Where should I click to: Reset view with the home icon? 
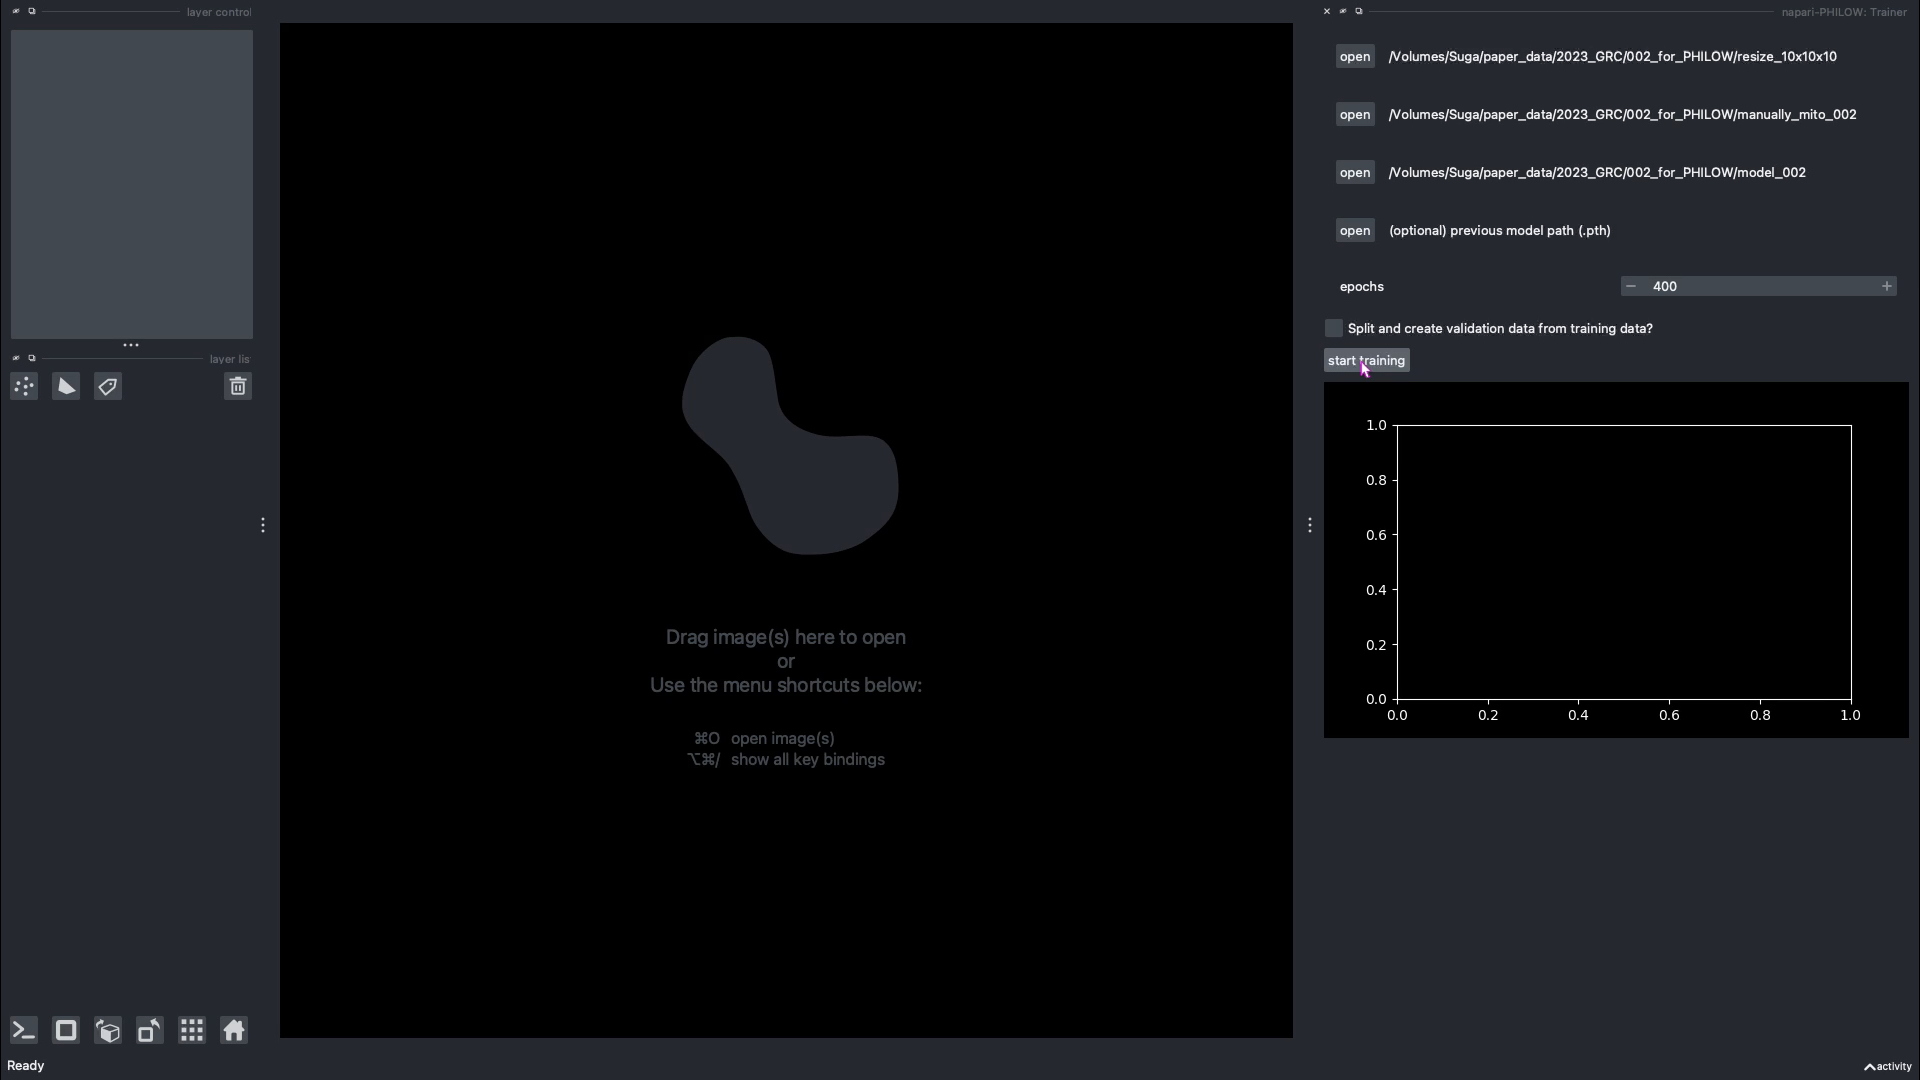coord(234,1031)
